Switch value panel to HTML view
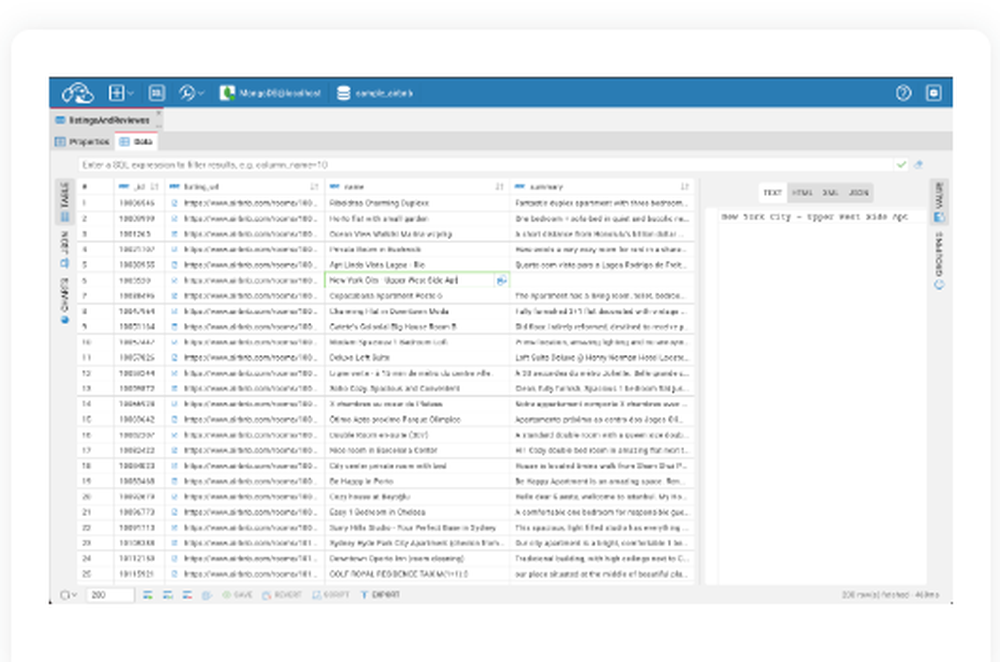This screenshot has width=1000, height=662. pos(802,193)
